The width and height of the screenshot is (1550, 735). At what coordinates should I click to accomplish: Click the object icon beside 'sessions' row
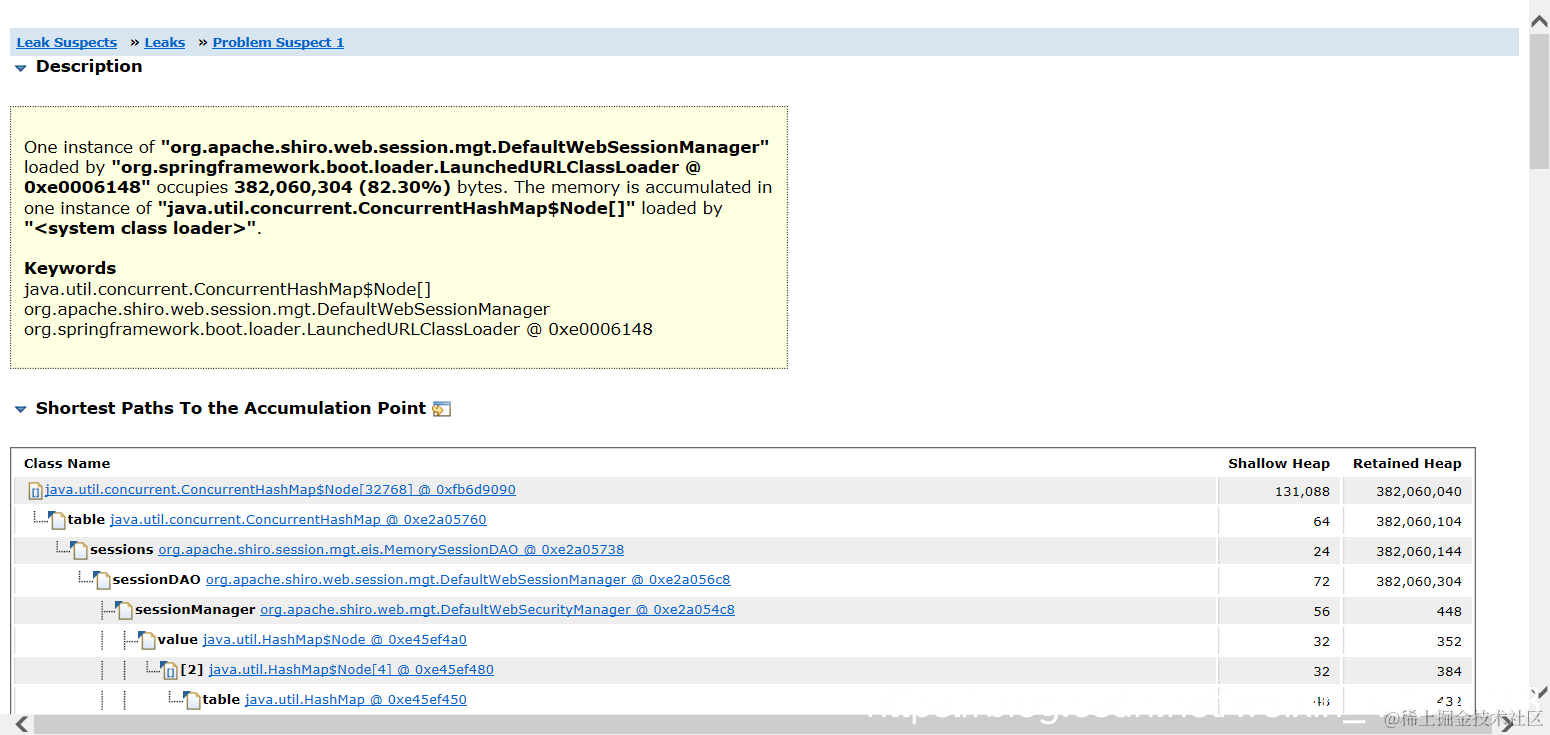(x=80, y=550)
